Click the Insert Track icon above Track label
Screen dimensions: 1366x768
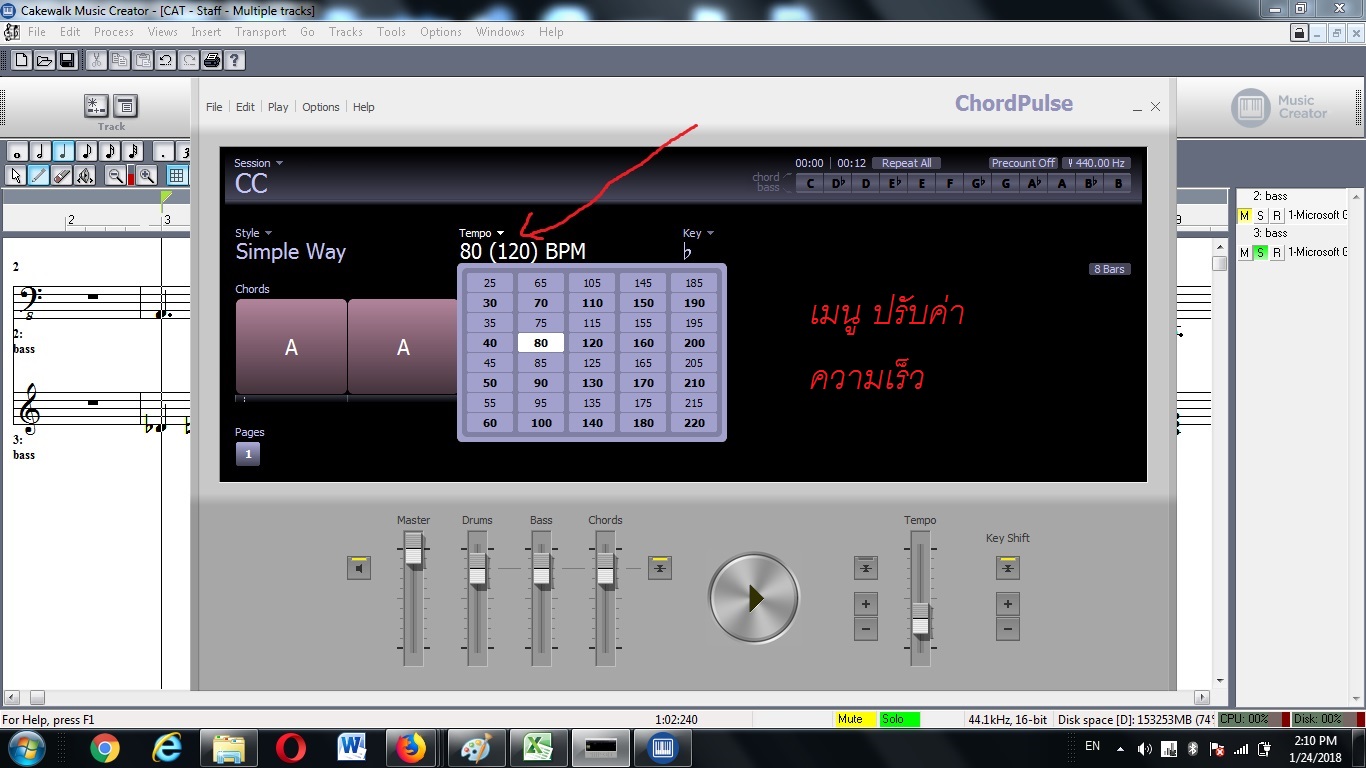coord(96,106)
